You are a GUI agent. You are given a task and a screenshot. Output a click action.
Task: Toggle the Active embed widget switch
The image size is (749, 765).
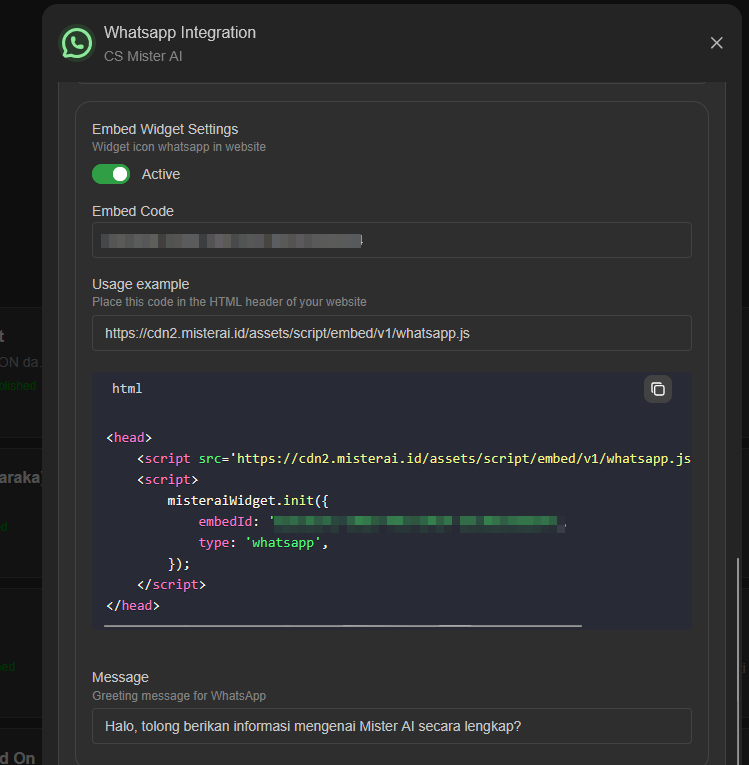click(x=111, y=174)
